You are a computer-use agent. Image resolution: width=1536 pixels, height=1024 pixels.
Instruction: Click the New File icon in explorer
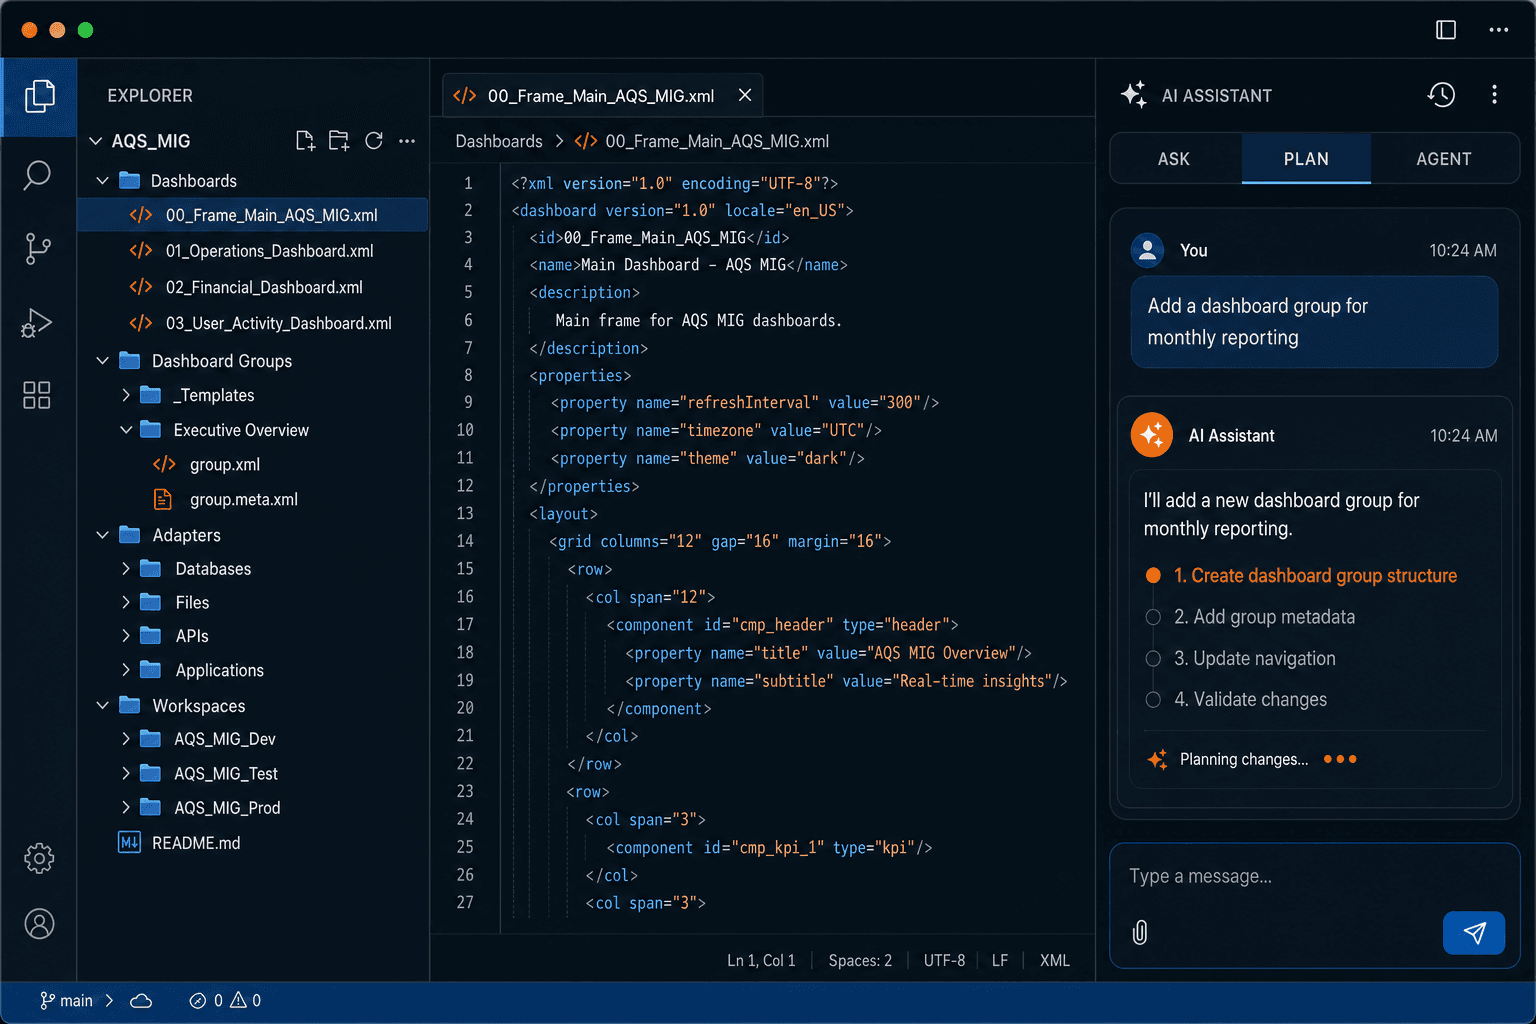coord(306,141)
